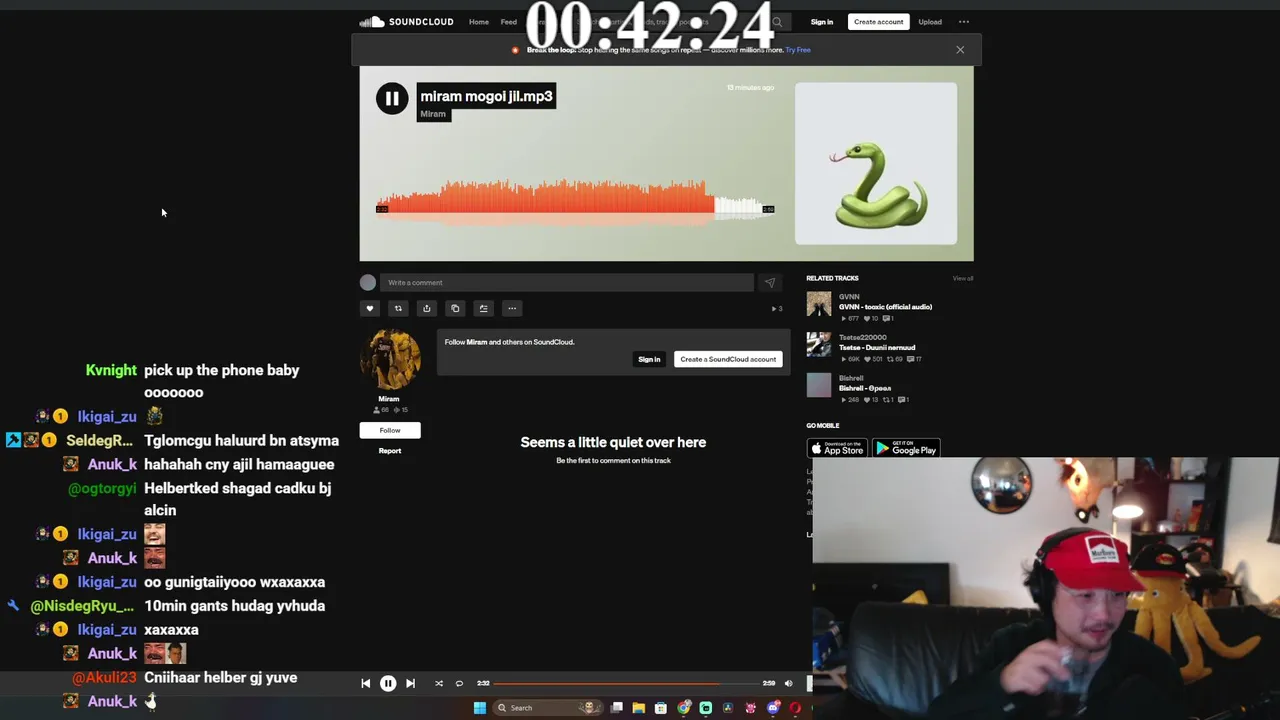Copy the track link icon
Viewport: 1280px width, 720px height.
coord(455,308)
